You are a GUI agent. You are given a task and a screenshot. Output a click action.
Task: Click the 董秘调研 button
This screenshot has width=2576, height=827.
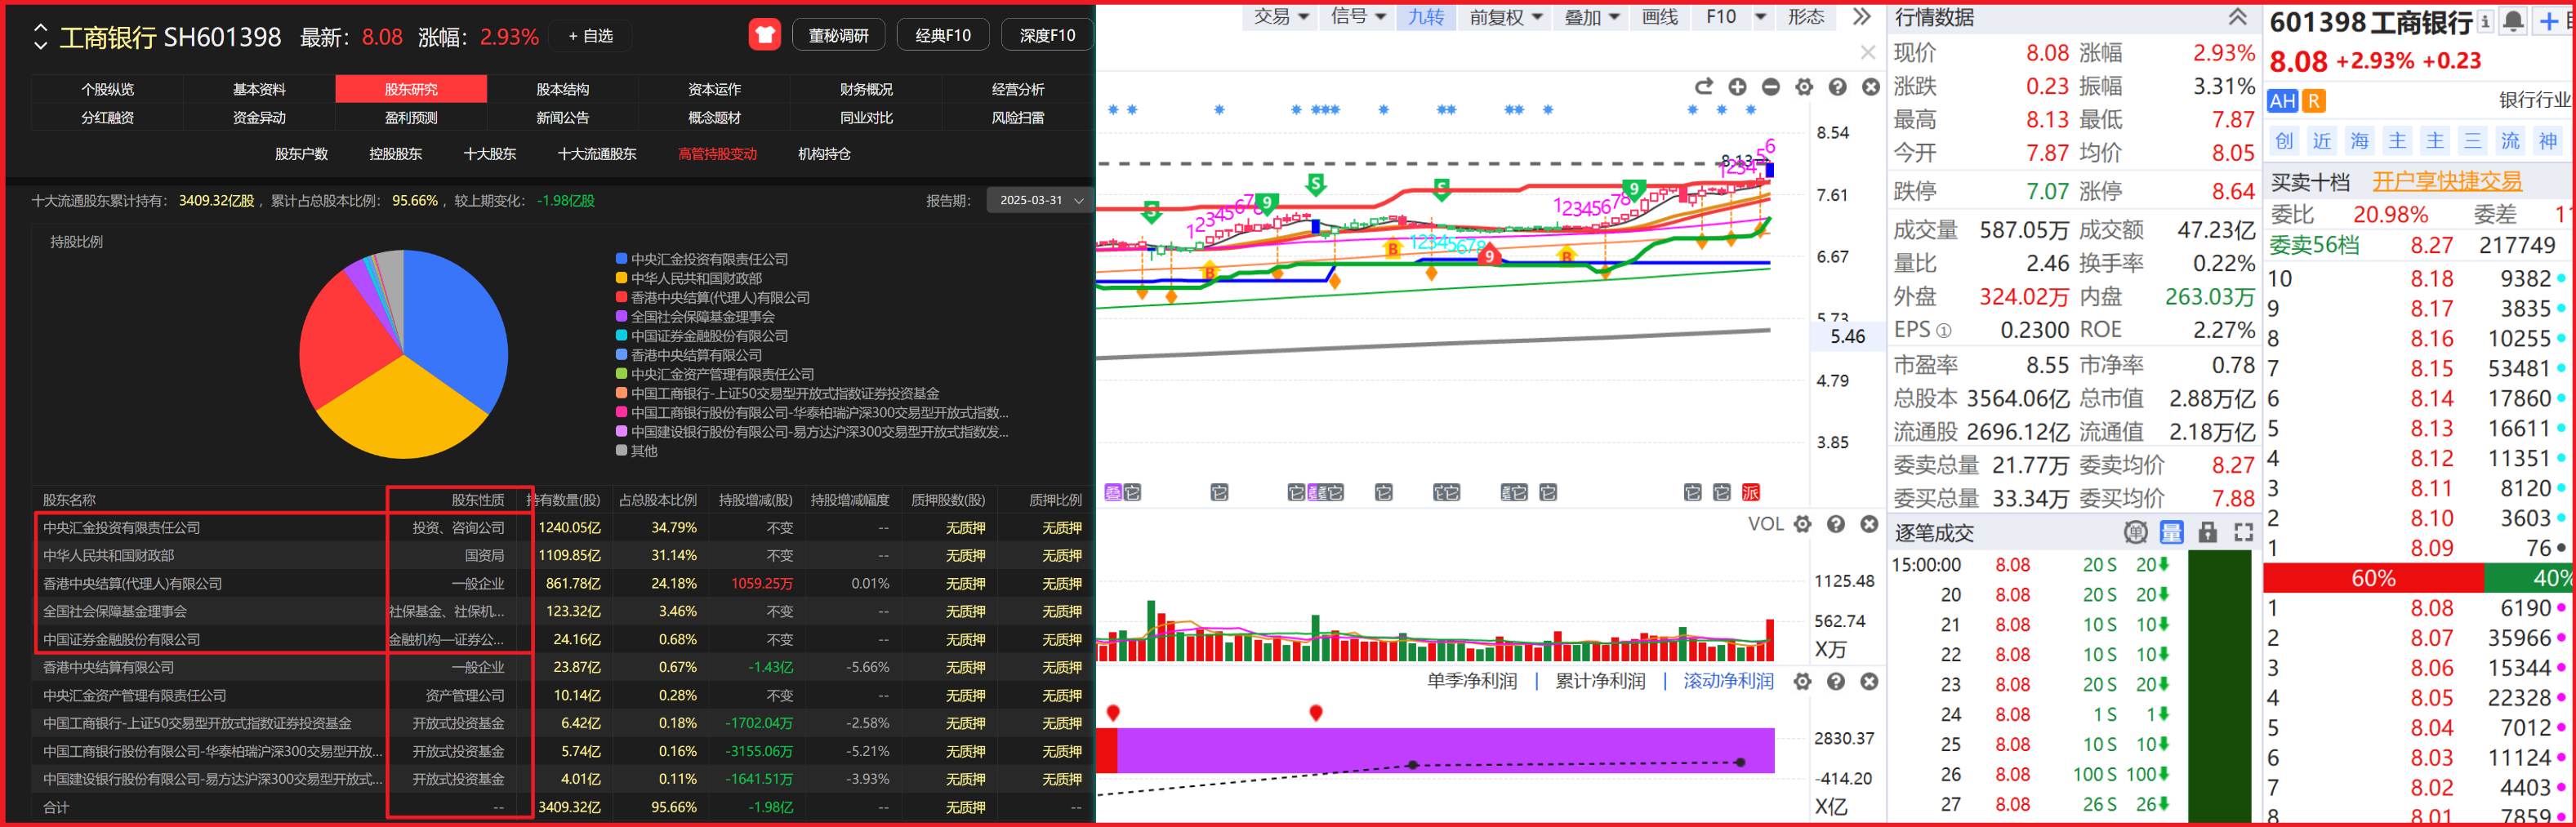coord(838,35)
